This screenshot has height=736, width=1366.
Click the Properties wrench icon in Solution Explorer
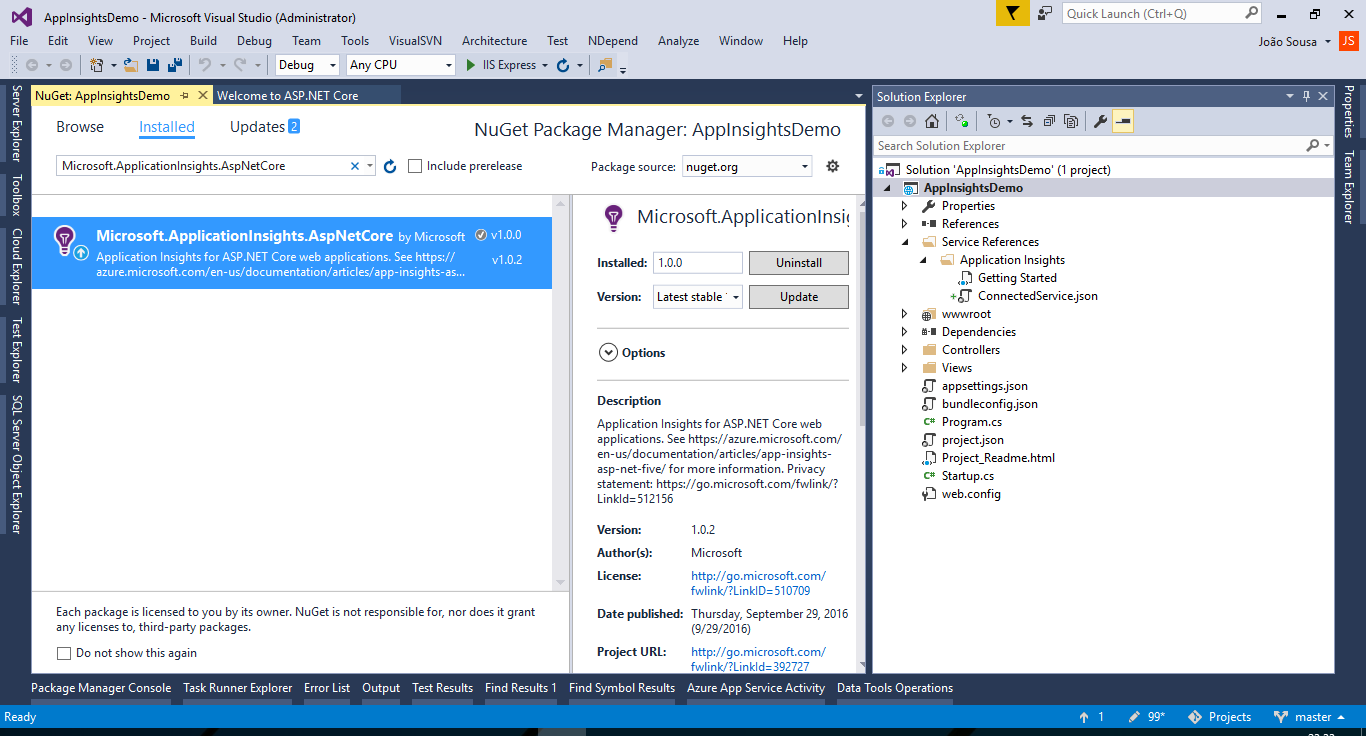coord(1100,121)
